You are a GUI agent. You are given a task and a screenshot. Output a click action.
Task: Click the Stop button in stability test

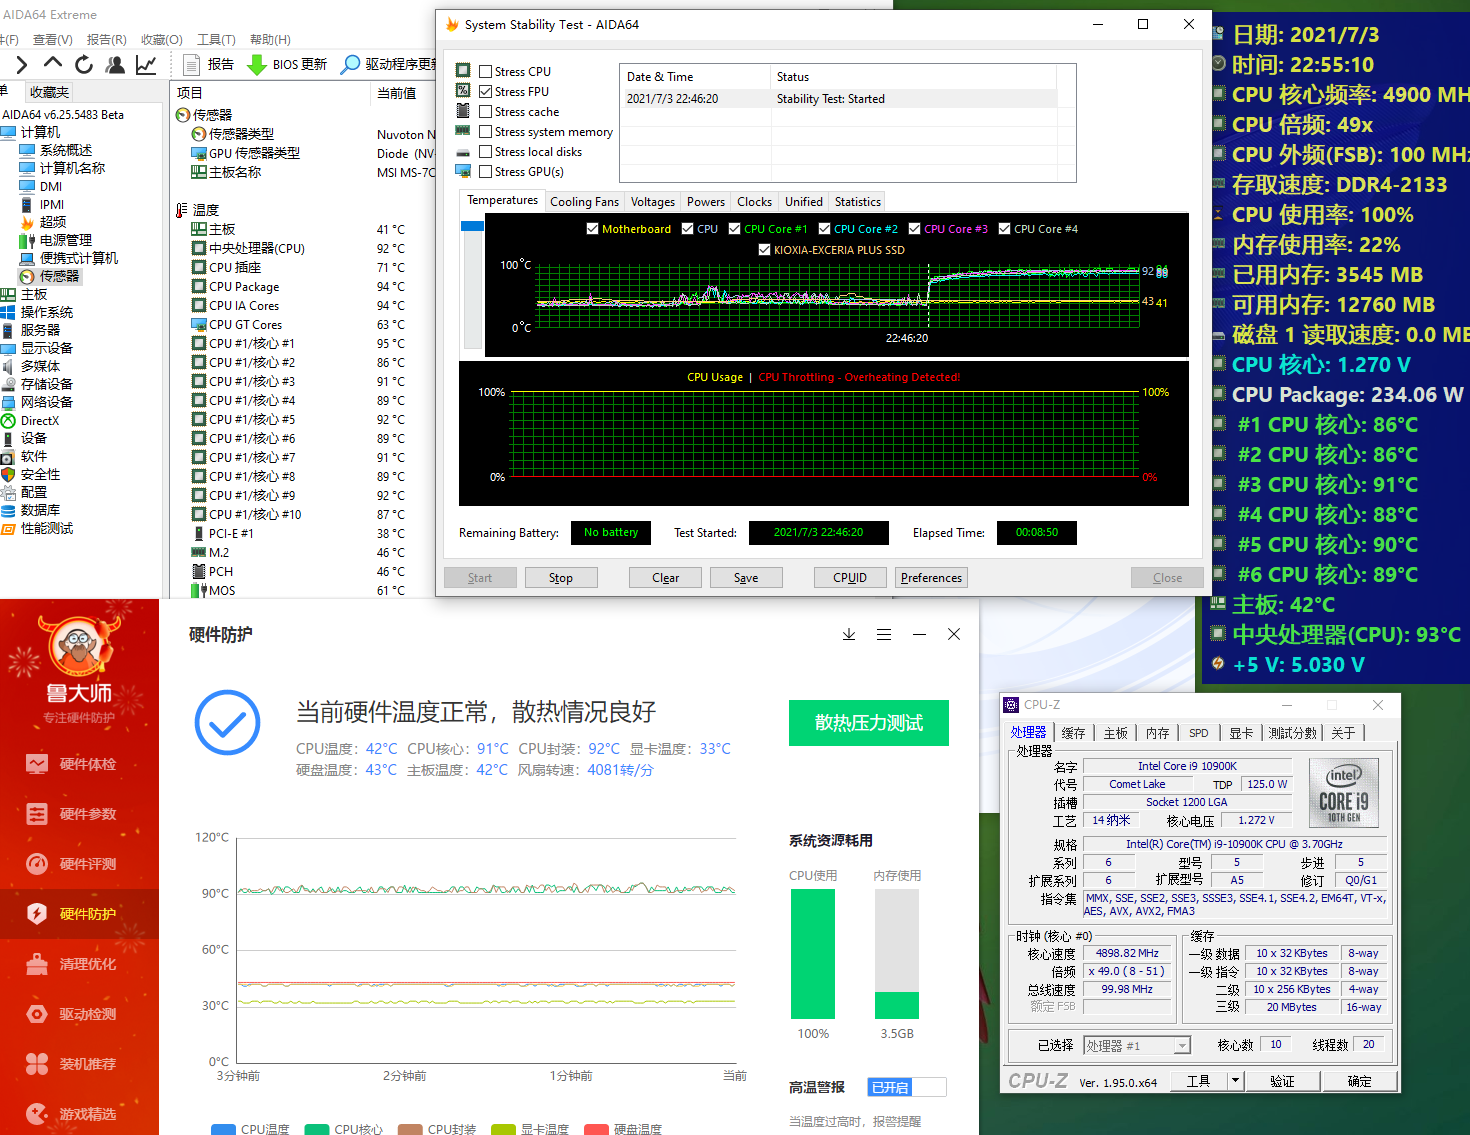coord(561,578)
